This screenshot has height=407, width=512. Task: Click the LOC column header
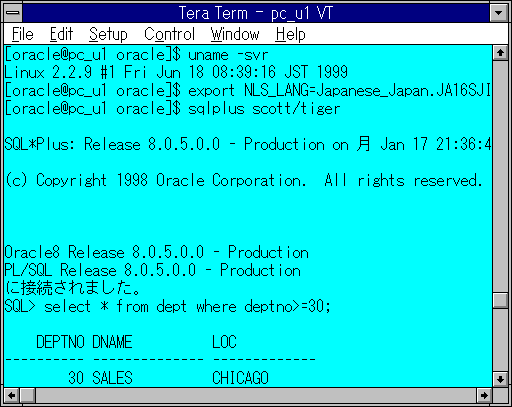(224, 342)
